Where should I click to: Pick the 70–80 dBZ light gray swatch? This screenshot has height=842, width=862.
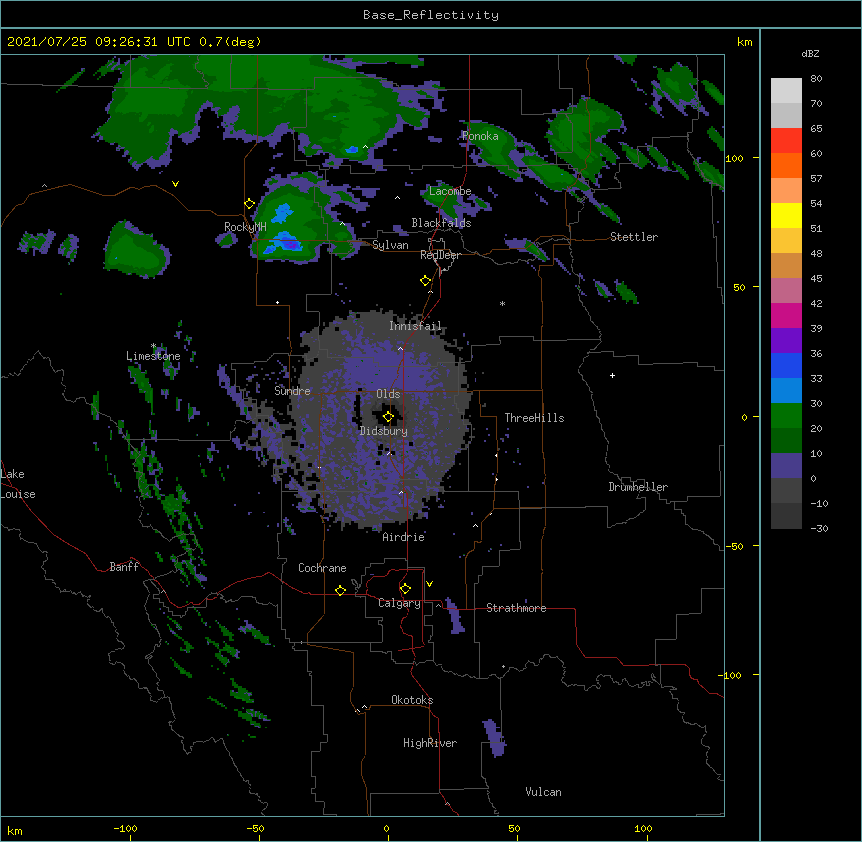(786, 91)
